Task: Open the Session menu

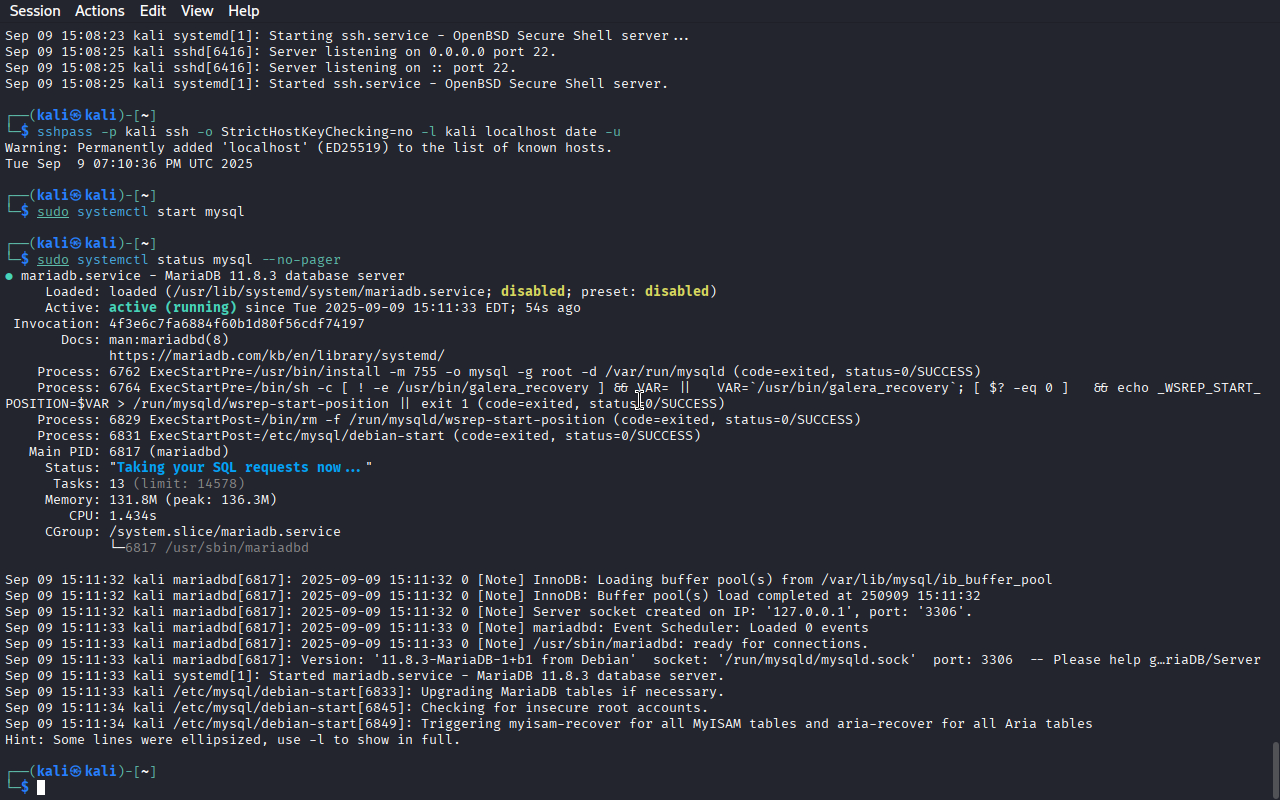Action: (35, 11)
